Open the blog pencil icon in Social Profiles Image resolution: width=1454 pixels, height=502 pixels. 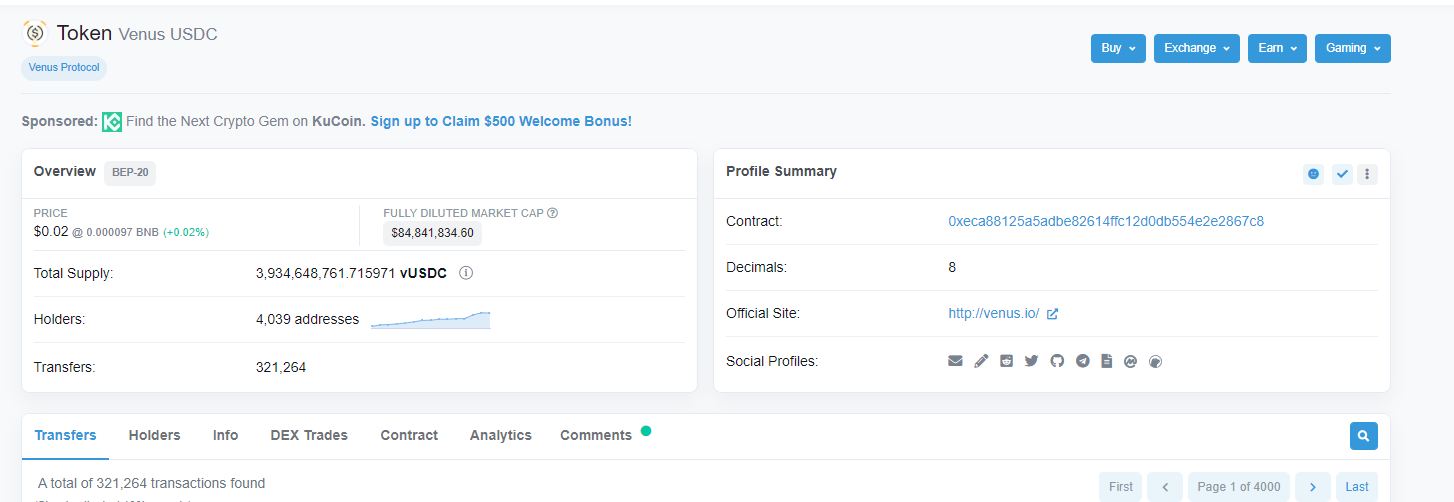(x=981, y=361)
